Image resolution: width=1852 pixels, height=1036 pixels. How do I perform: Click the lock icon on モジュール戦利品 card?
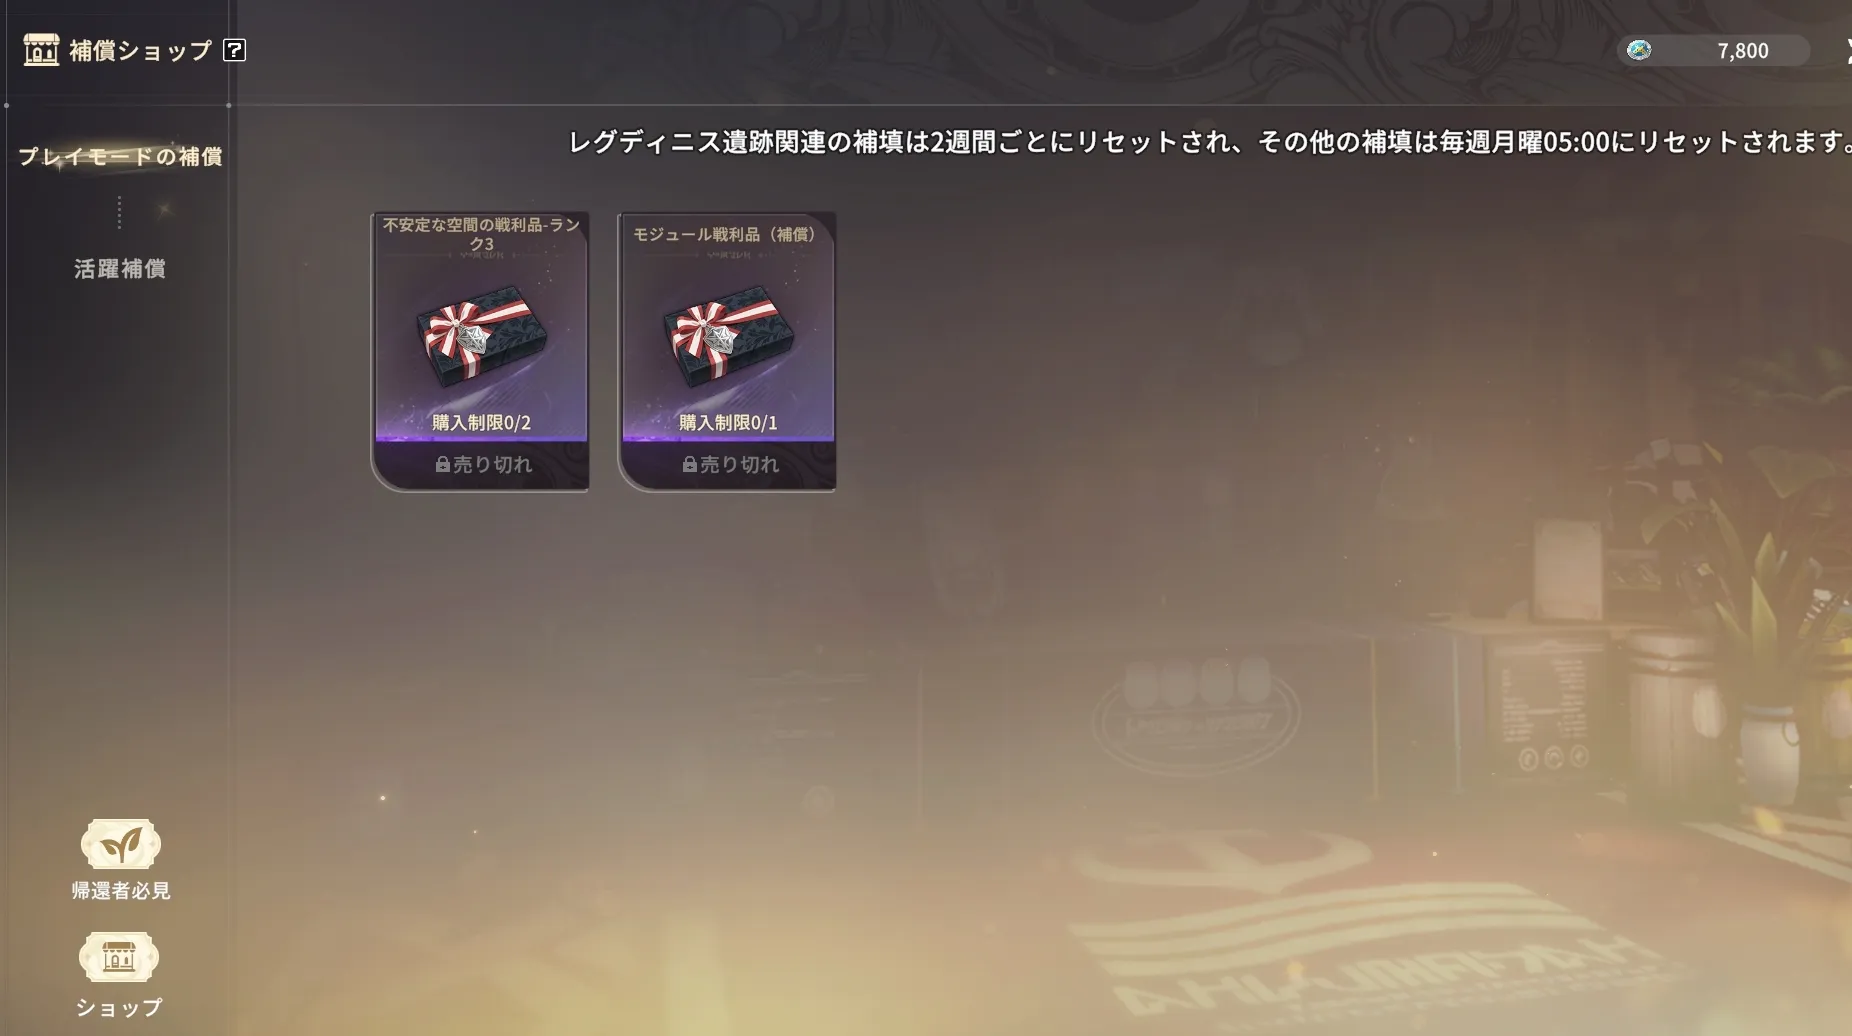click(689, 464)
